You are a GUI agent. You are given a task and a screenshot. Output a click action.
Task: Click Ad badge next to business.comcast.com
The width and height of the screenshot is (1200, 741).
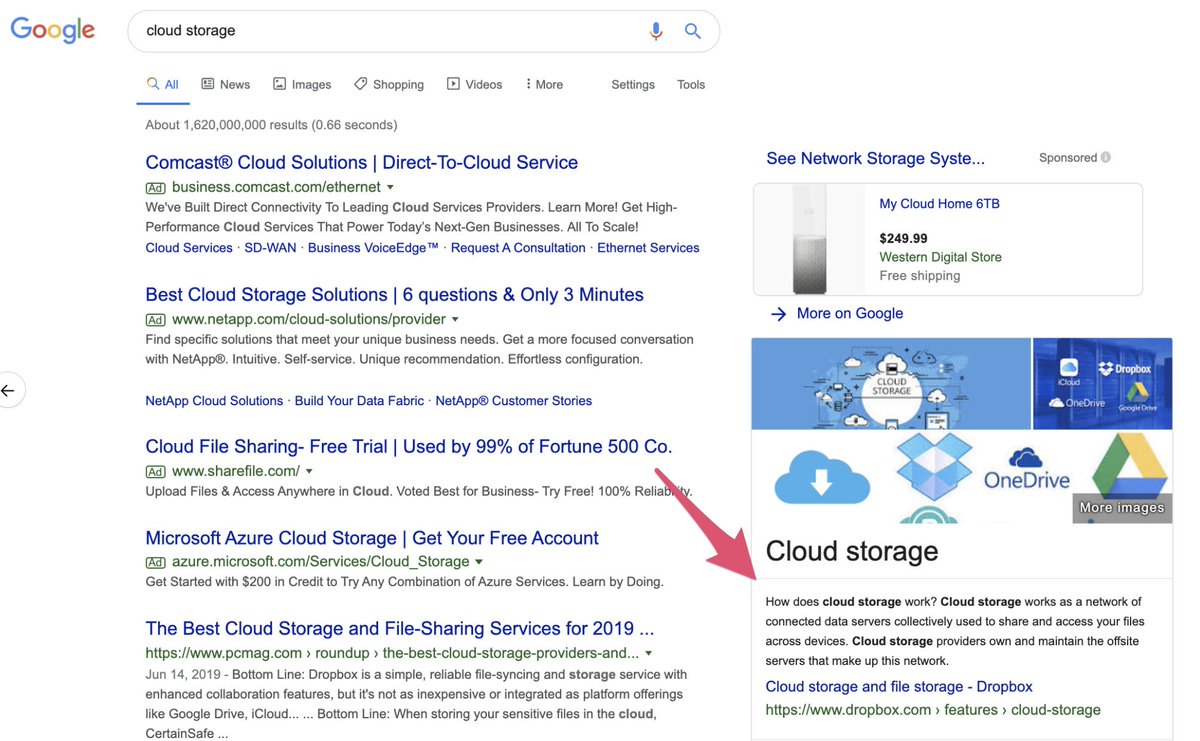pyautogui.click(x=155, y=188)
